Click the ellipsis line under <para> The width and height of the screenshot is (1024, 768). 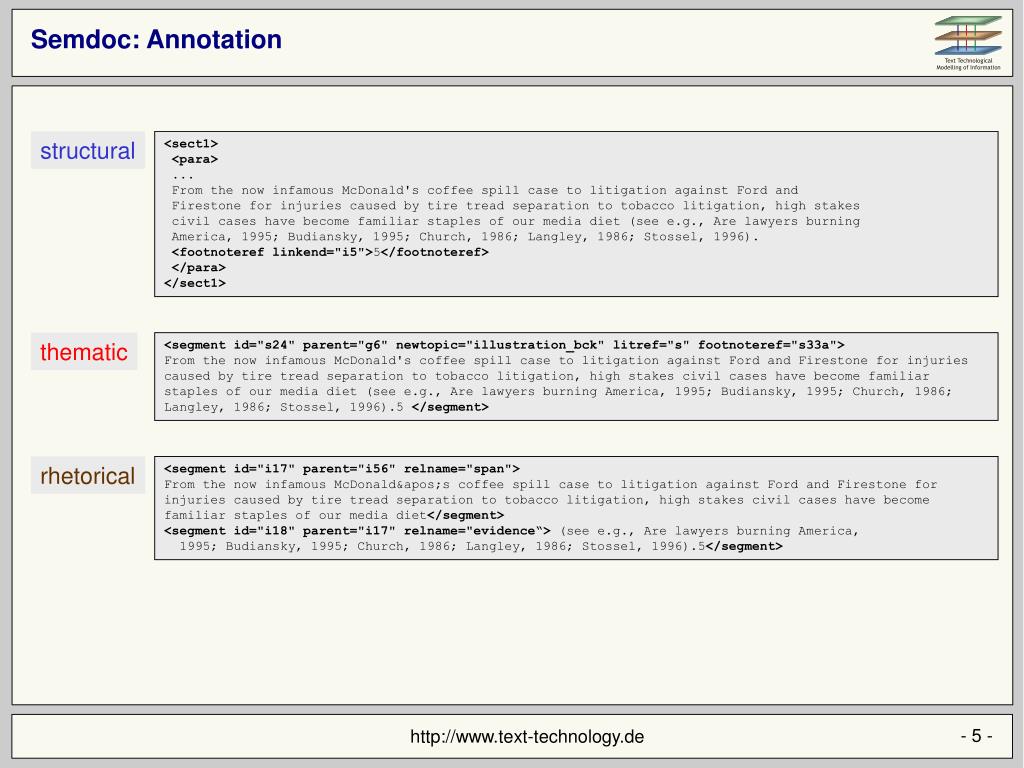click(183, 175)
